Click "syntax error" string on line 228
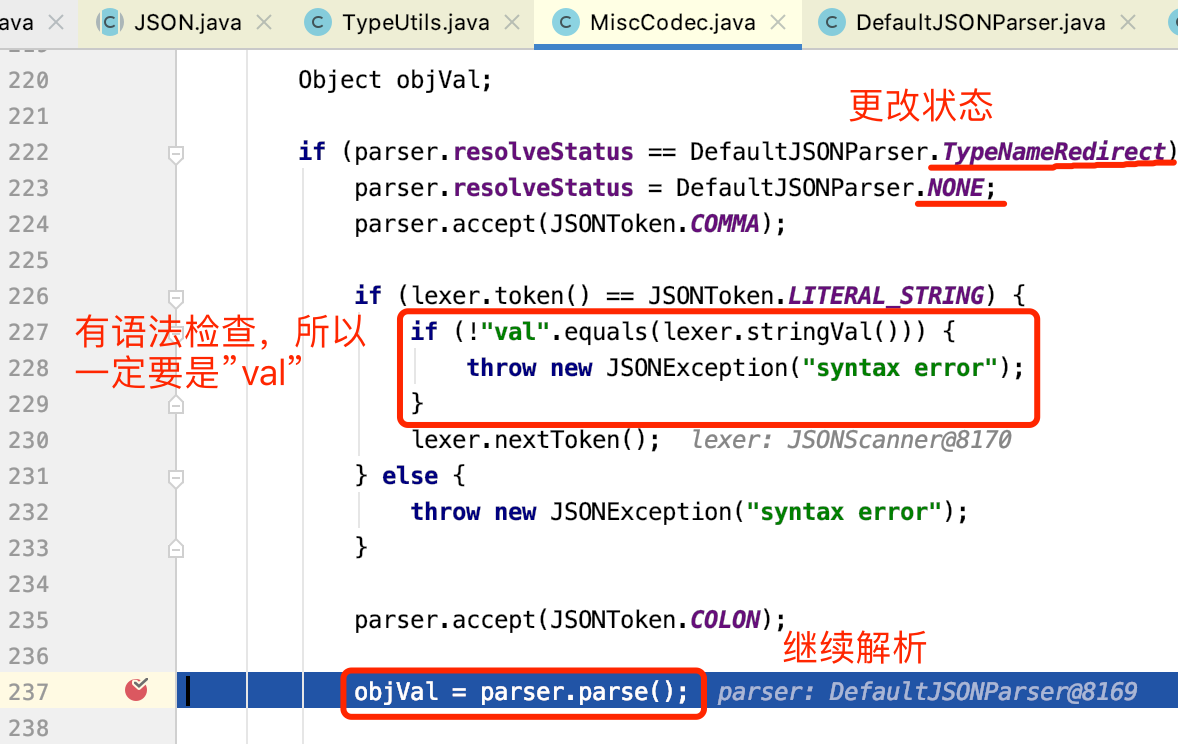 coord(901,367)
